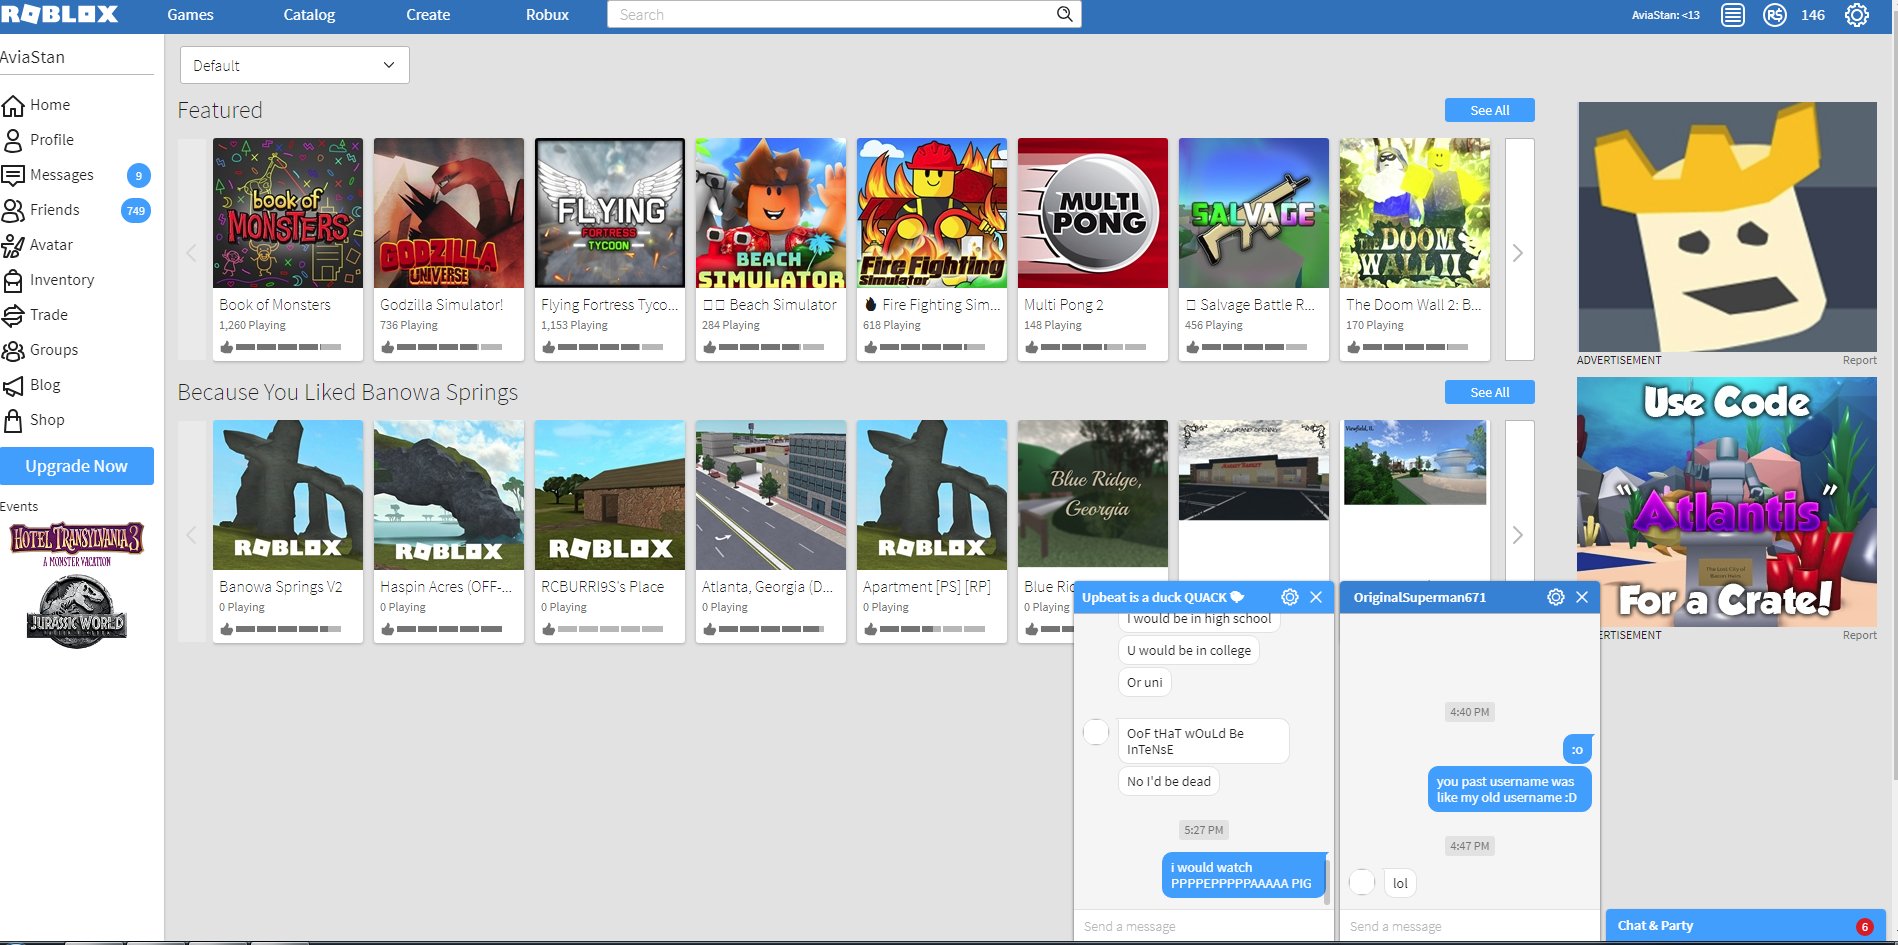
Task: Go to Inventory in the sidebar
Action: (x=62, y=280)
